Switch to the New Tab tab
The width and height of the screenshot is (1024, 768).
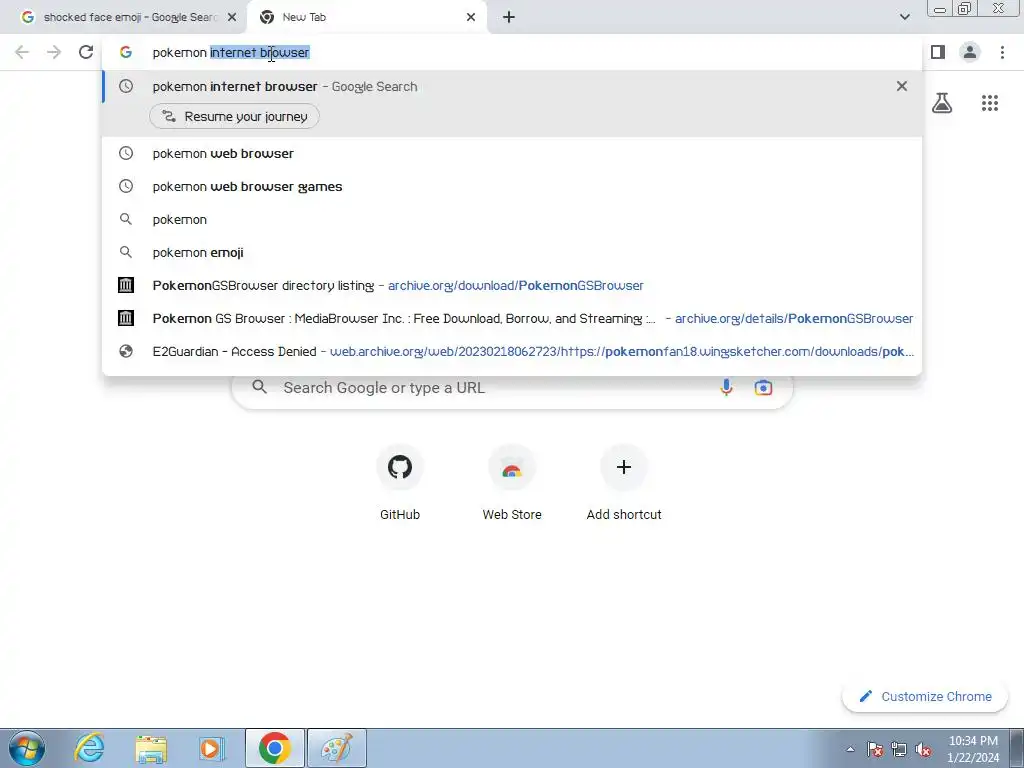pyautogui.click(x=366, y=17)
